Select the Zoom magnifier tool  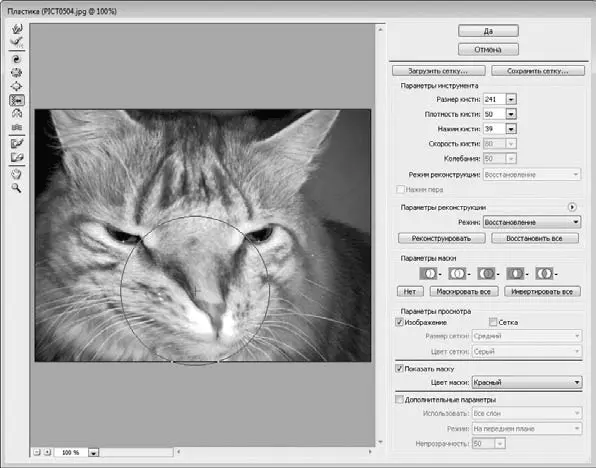(17, 188)
